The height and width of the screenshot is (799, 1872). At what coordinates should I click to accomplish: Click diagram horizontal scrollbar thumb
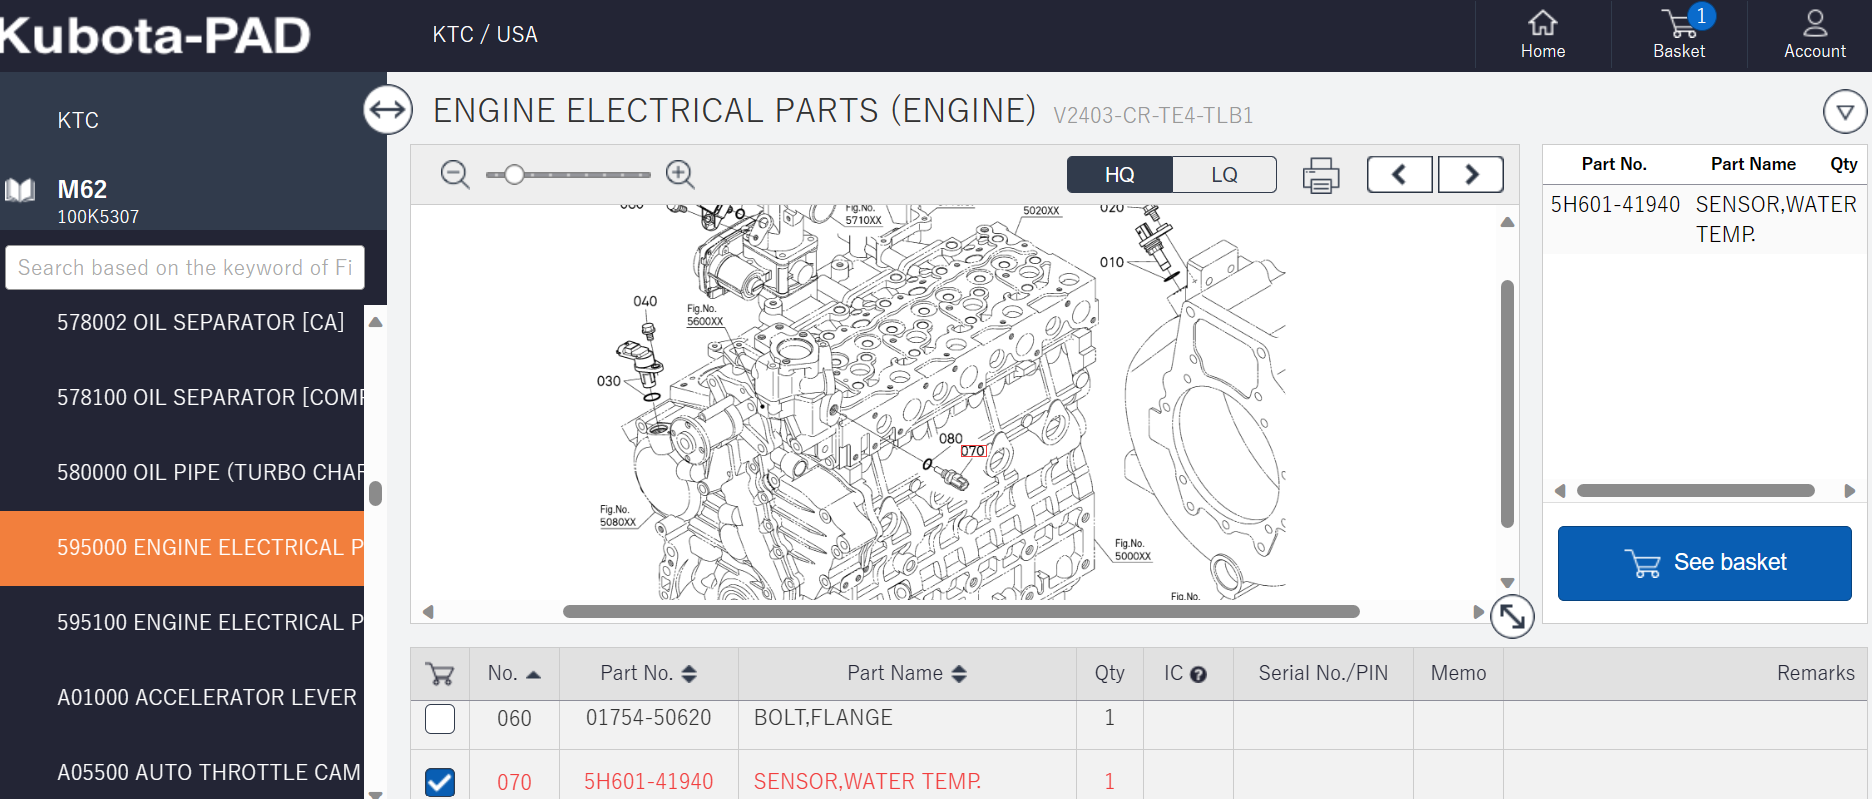click(x=961, y=611)
